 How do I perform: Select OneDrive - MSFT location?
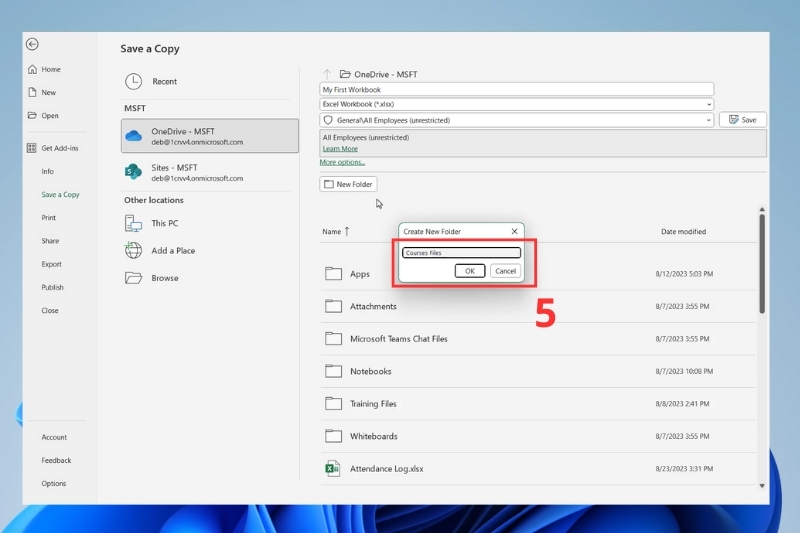(210, 136)
